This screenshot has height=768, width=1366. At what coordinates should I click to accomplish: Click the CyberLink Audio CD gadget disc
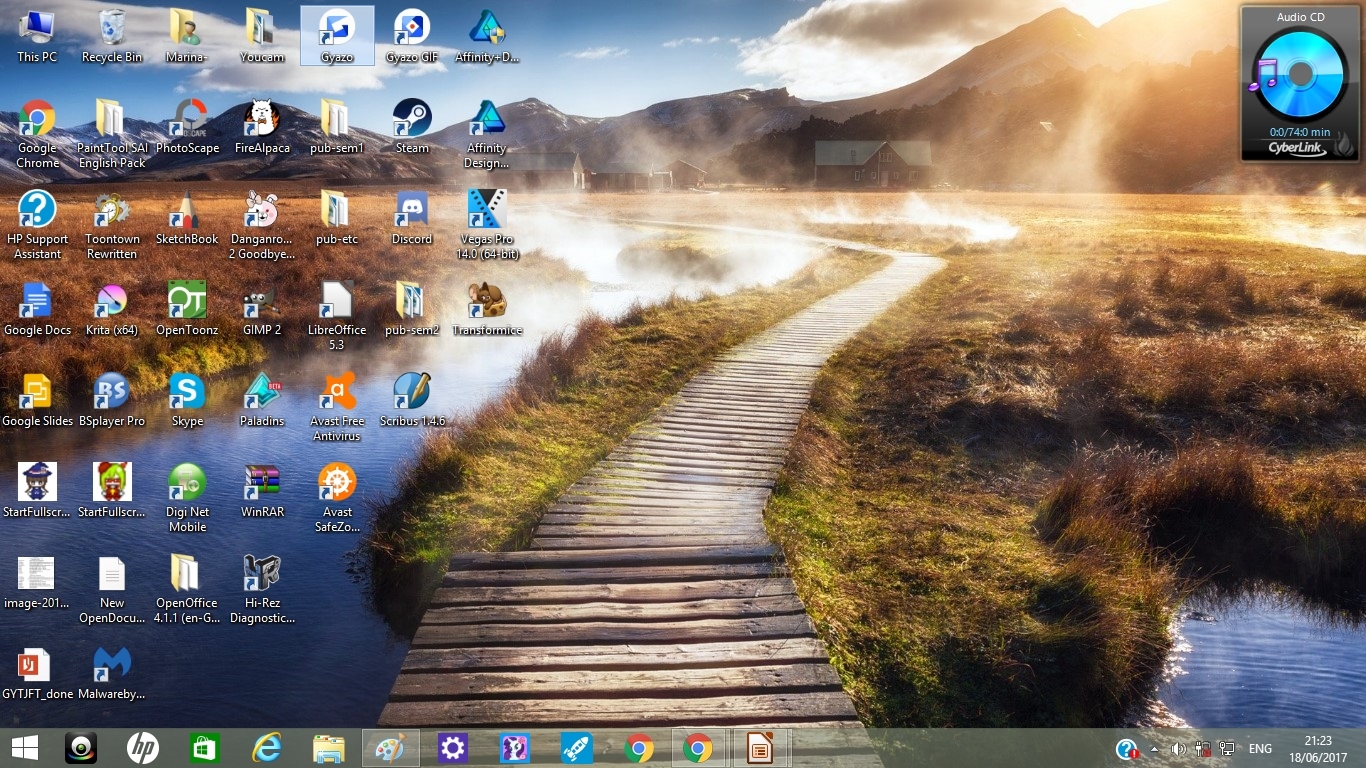pyautogui.click(x=1300, y=75)
